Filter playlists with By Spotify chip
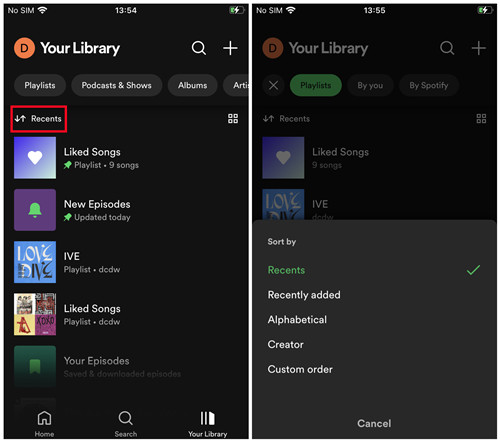The width and height of the screenshot is (500, 442). pos(429,85)
